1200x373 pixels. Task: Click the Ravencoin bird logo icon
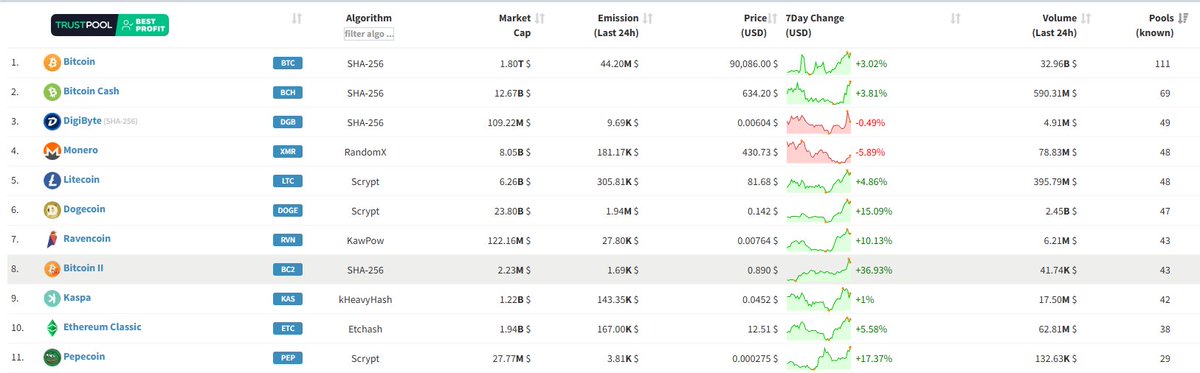[x=52, y=240]
